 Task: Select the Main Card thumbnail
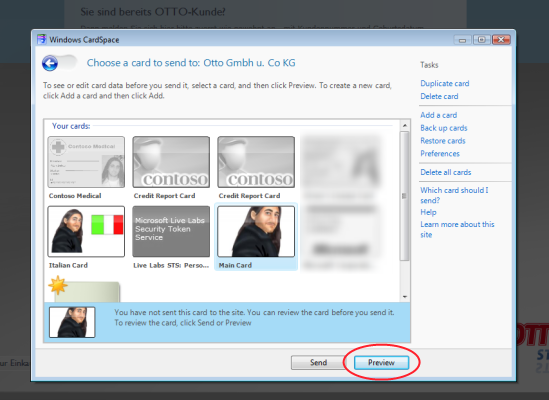[256, 232]
